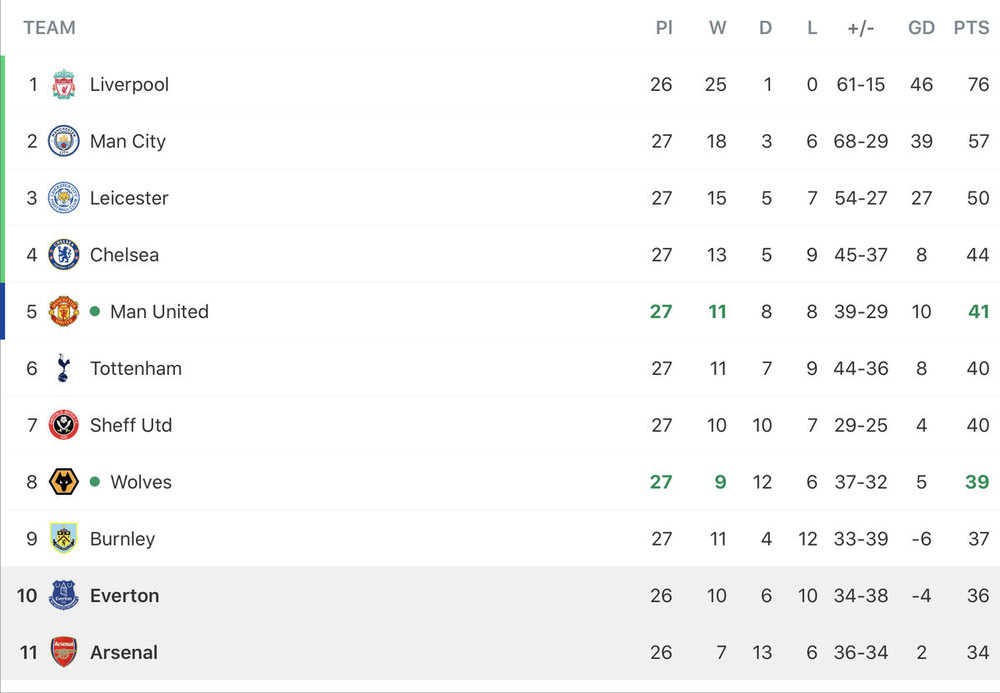Click the W column header
This screenshot has height=693, width=1000.
[x=717, y=27]
